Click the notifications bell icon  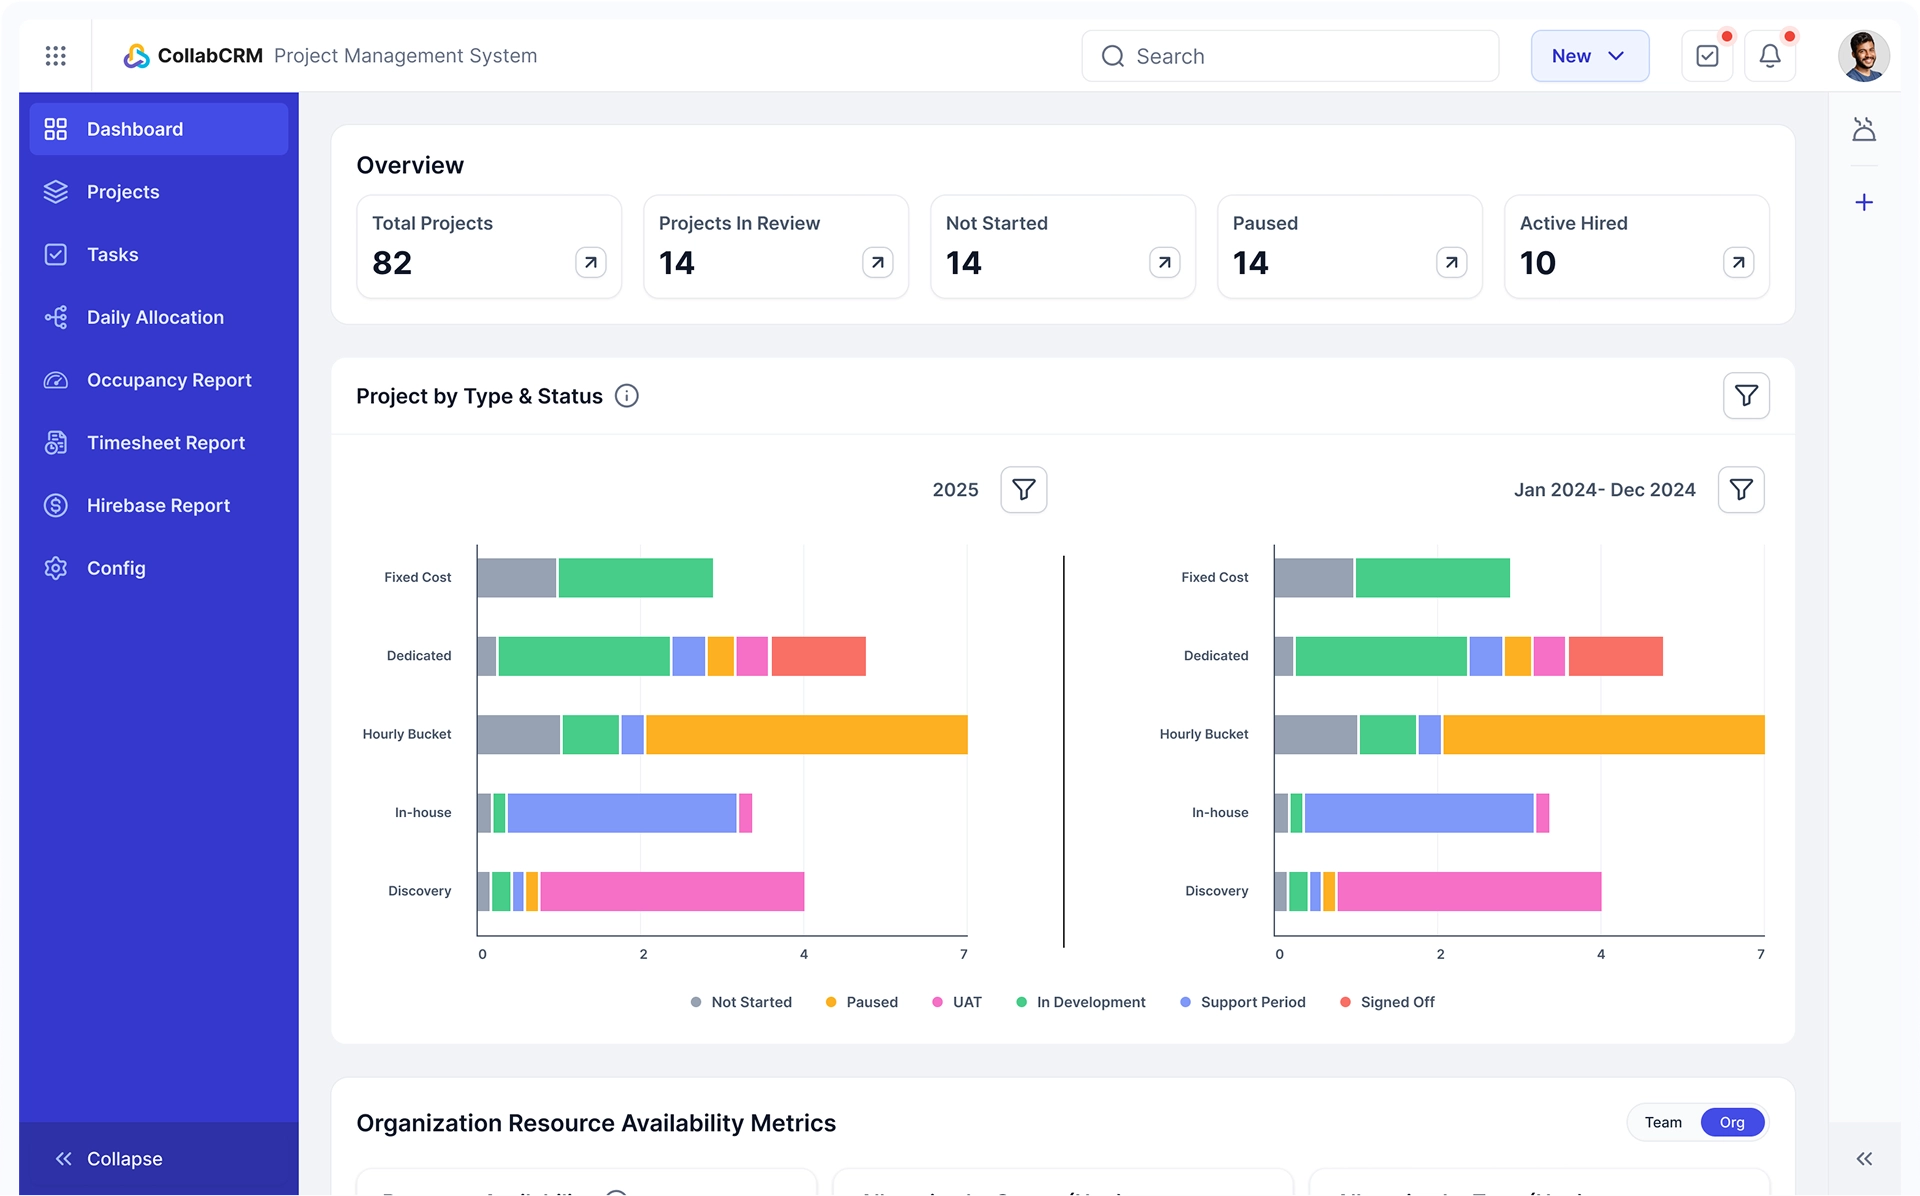[1769, 56]
